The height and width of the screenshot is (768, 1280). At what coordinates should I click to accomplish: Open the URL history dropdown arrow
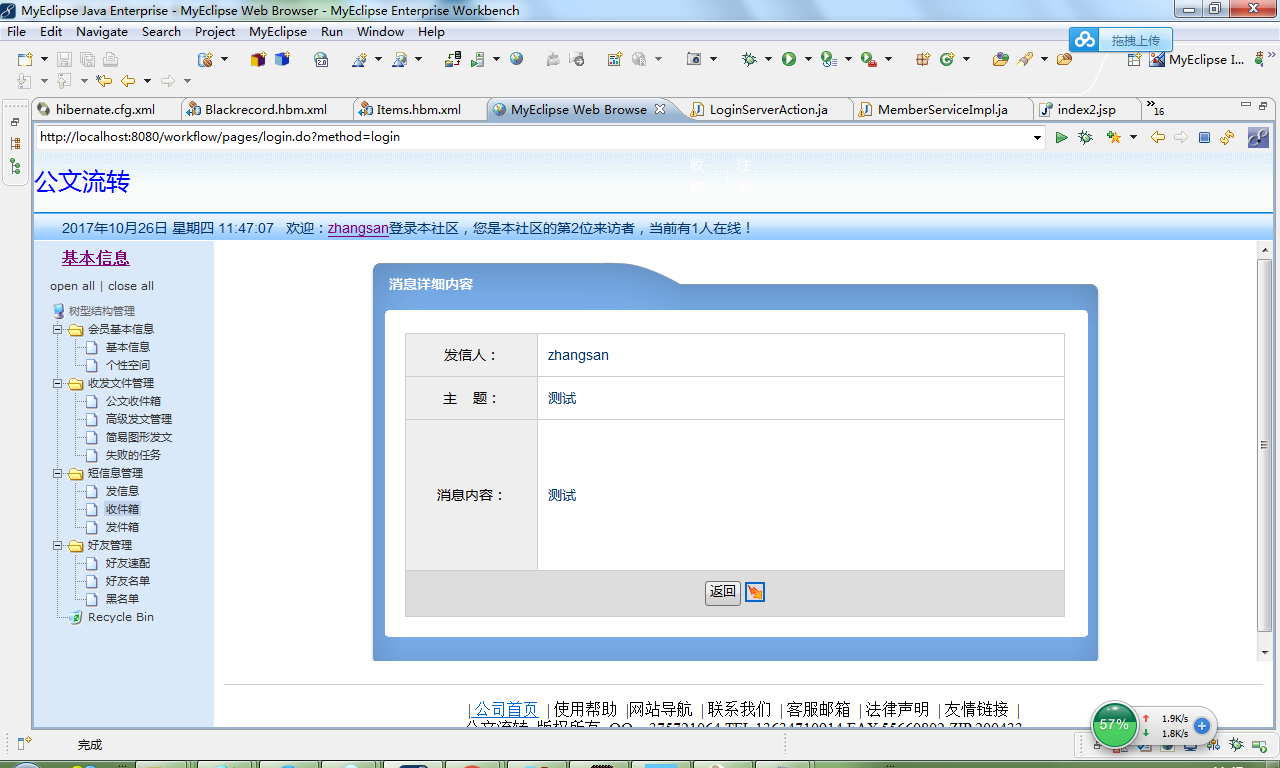pyautogui.click(x=1037, y=137)
